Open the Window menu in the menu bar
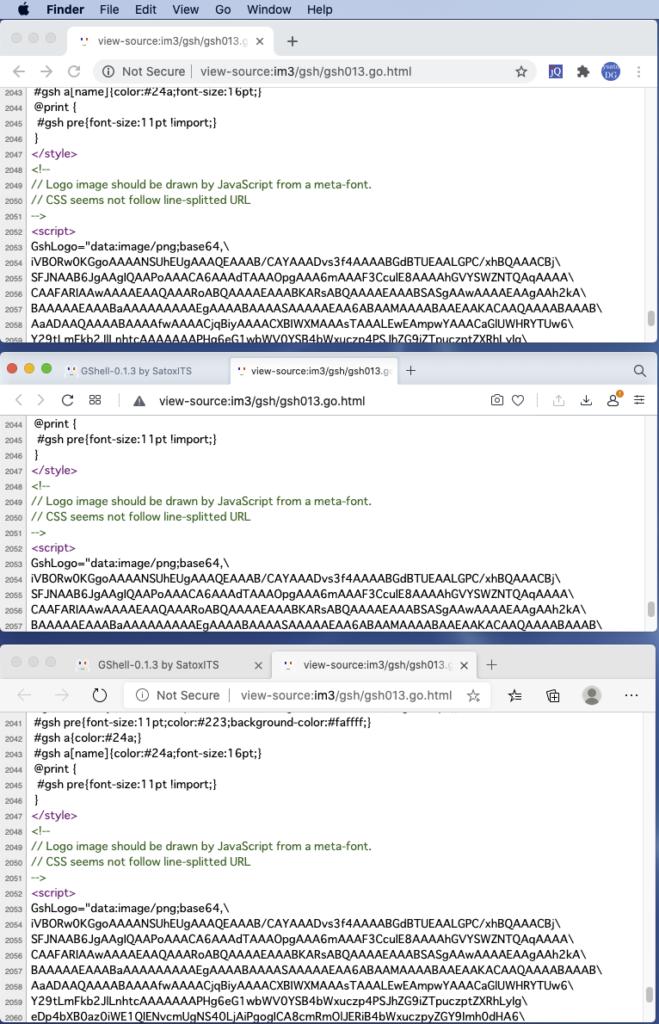 click(x=267, y=9)
